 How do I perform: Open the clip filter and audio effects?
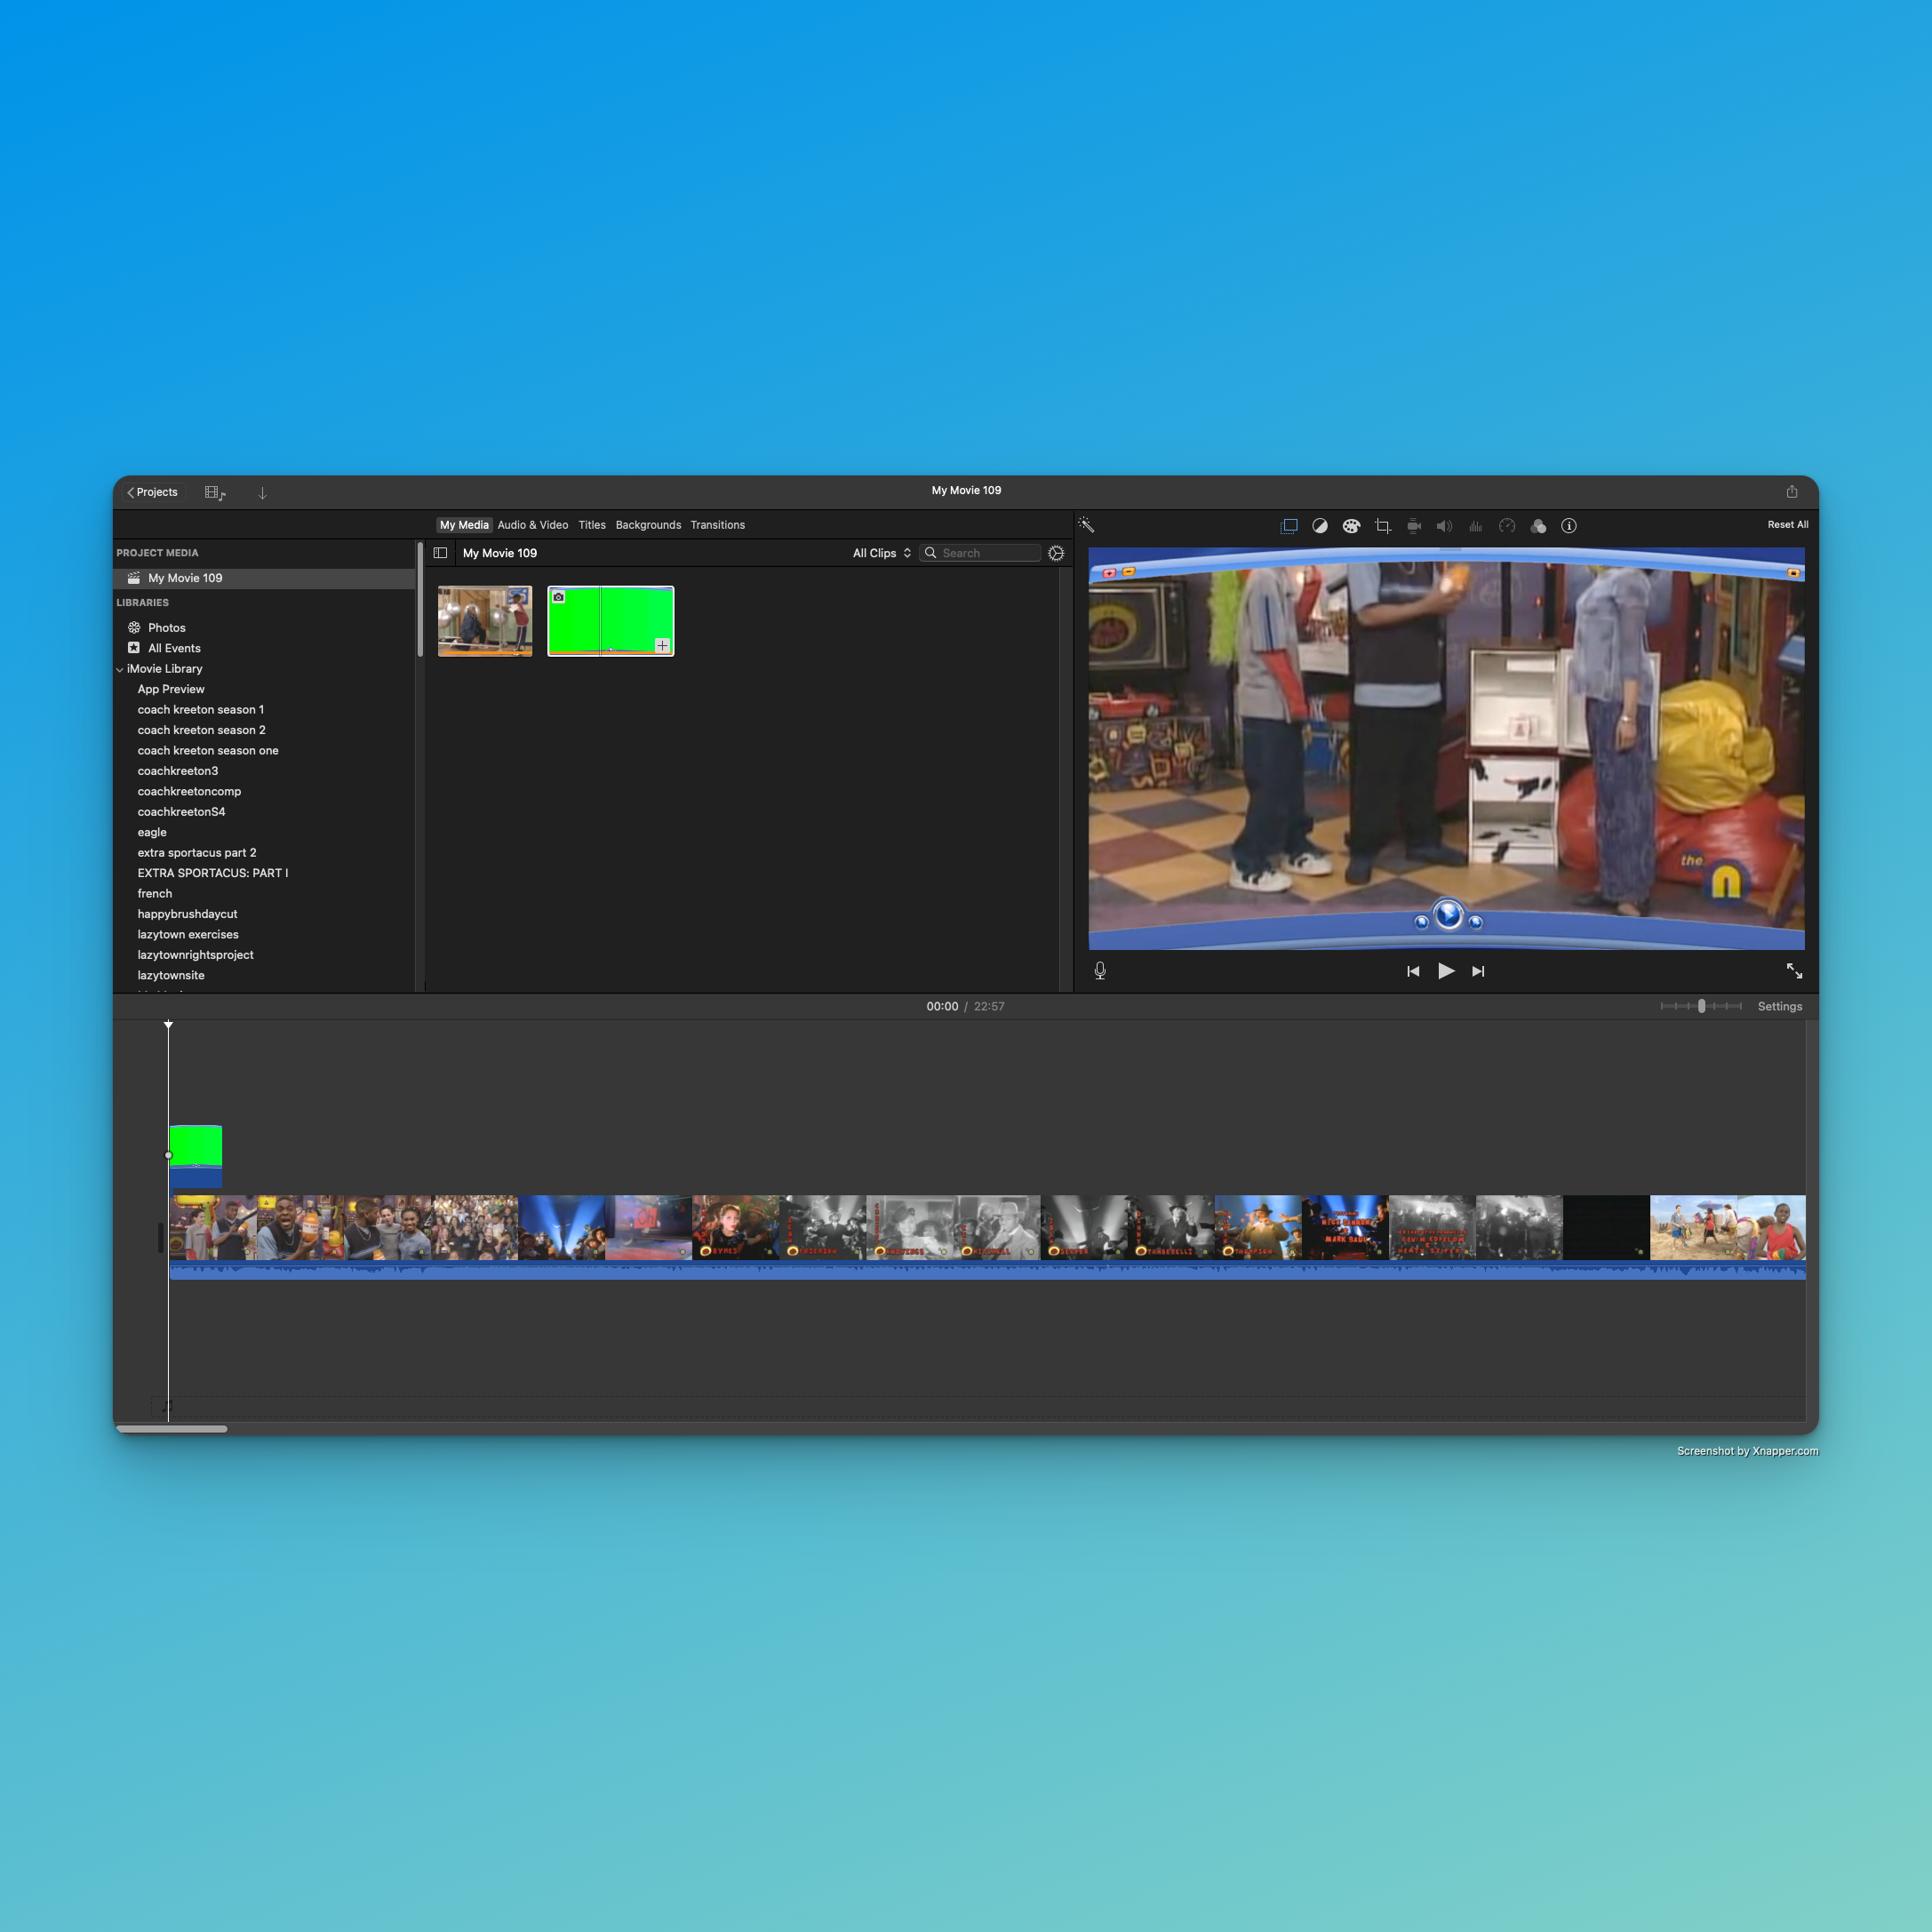point(1538,526)
